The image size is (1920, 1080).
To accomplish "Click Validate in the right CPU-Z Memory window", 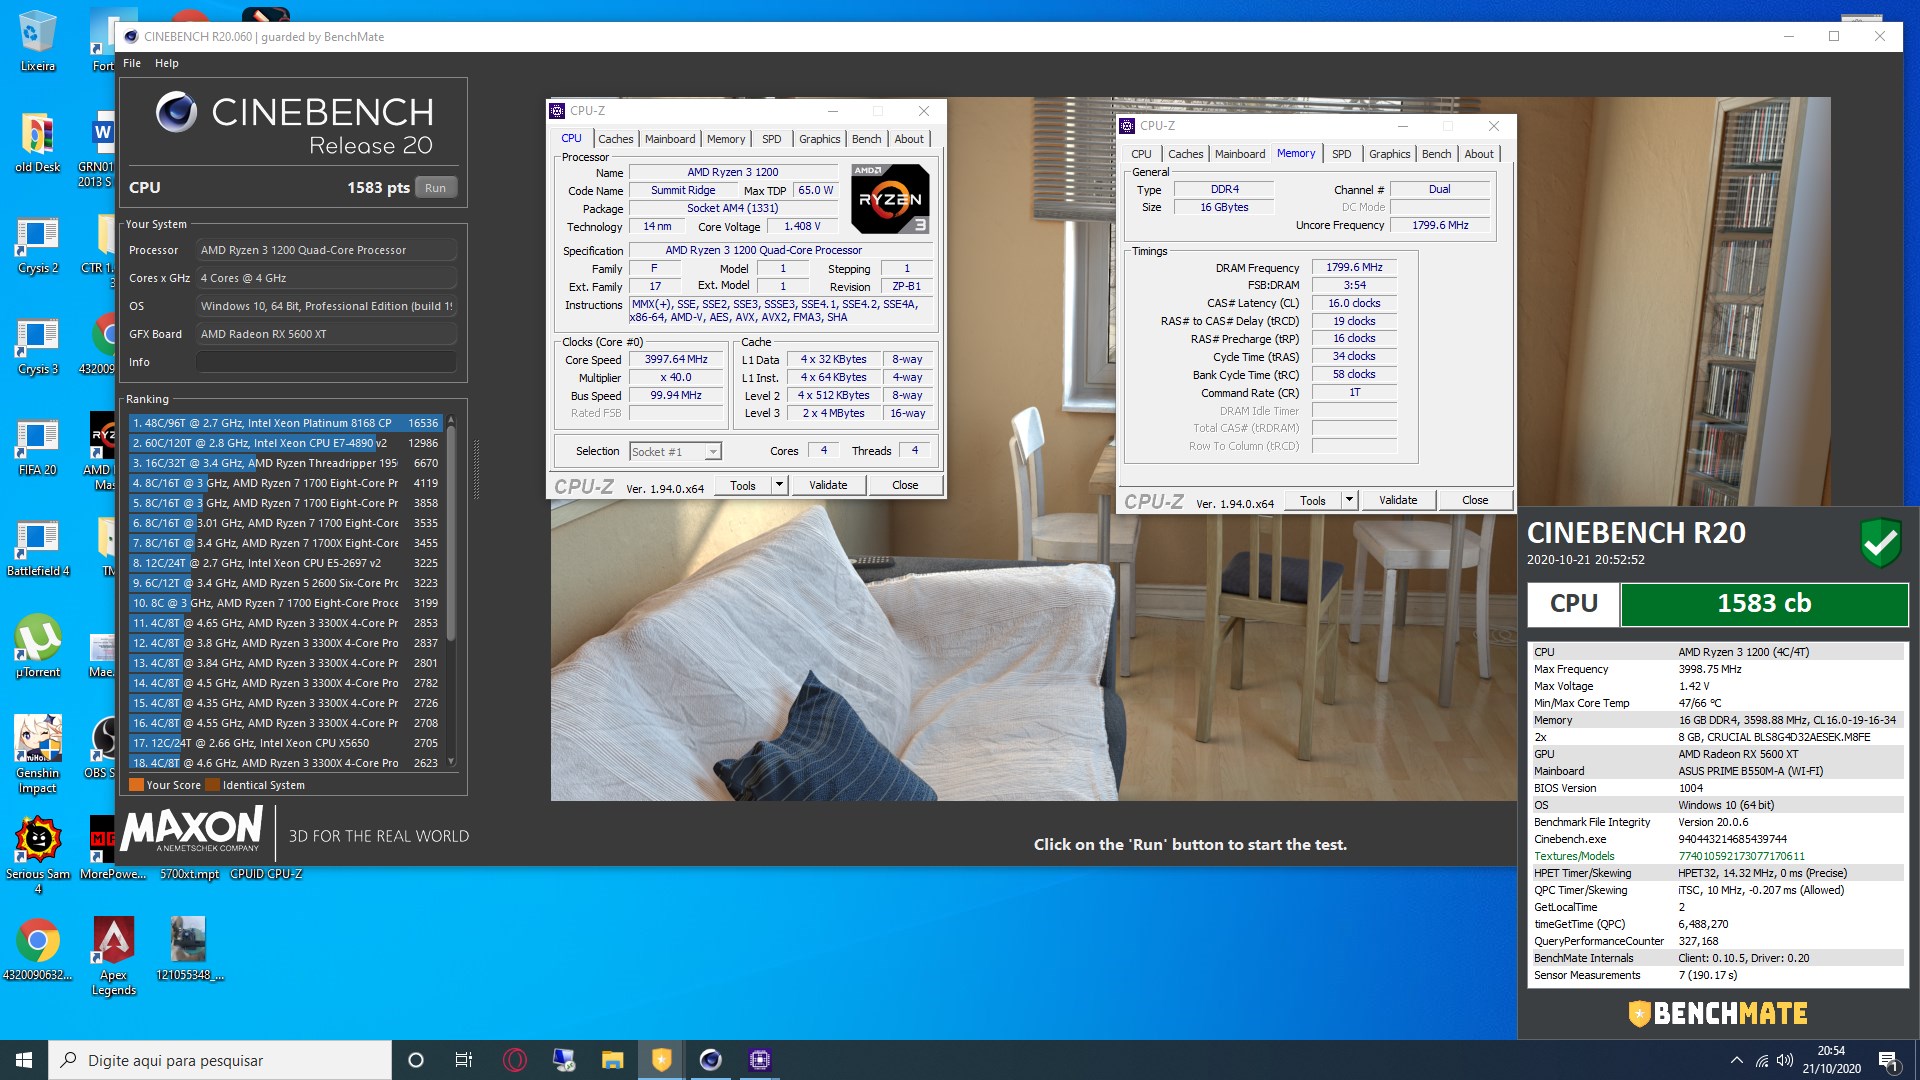I will pyautogui.click(x=1398, y=500).
